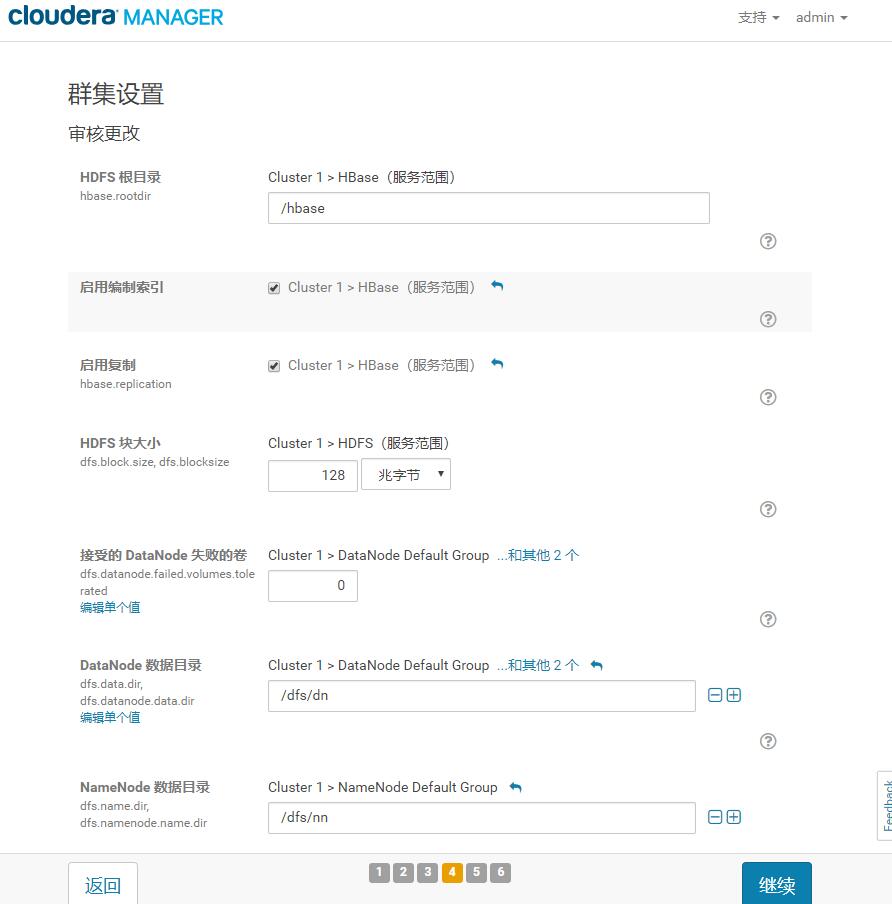
Task: Remove the /dfs/dn directory entry
Action: [715, 695]
